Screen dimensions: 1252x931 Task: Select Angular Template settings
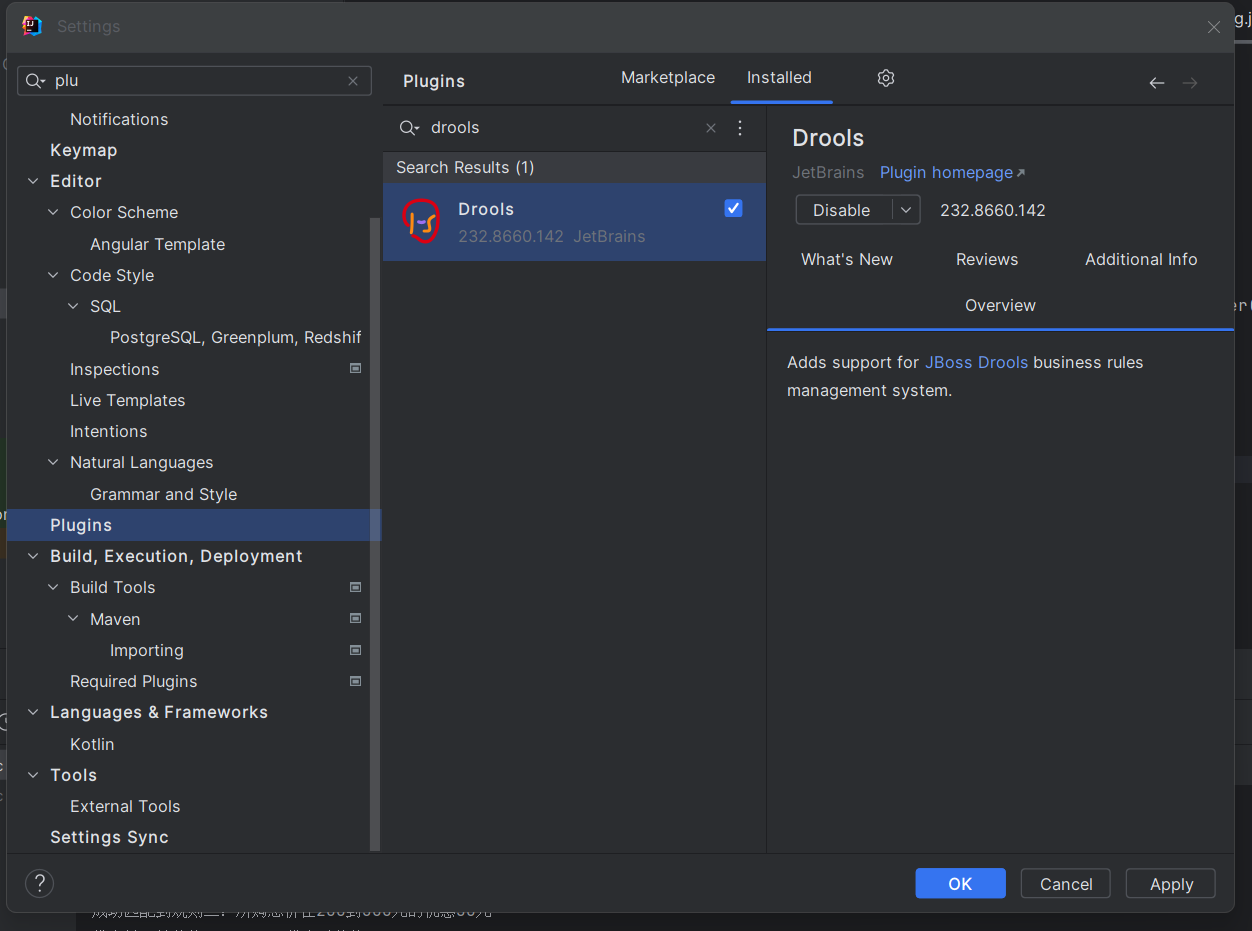click(157, 244)
